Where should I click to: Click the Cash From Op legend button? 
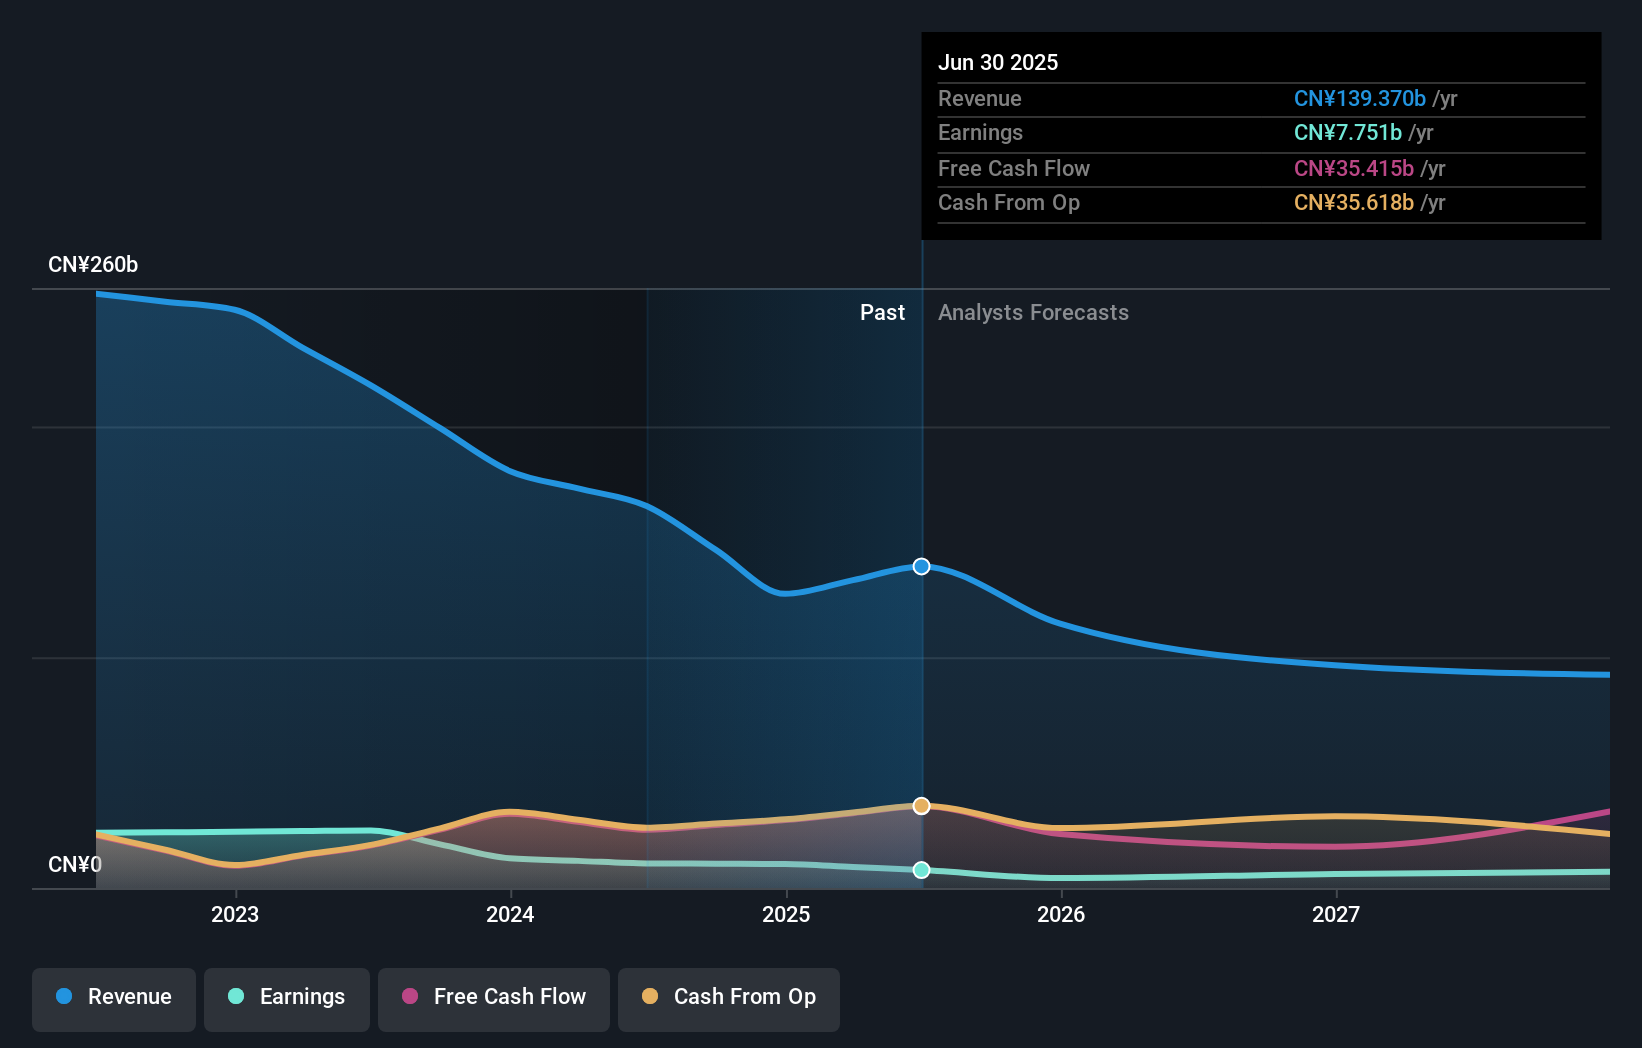pyautogui.click(x=728, y=999)
